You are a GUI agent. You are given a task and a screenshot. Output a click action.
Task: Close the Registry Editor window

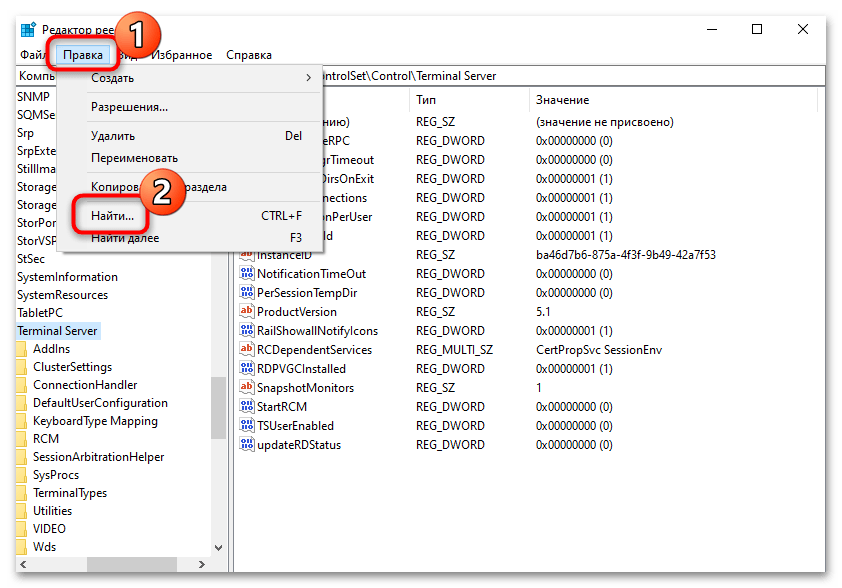[803, 30]
